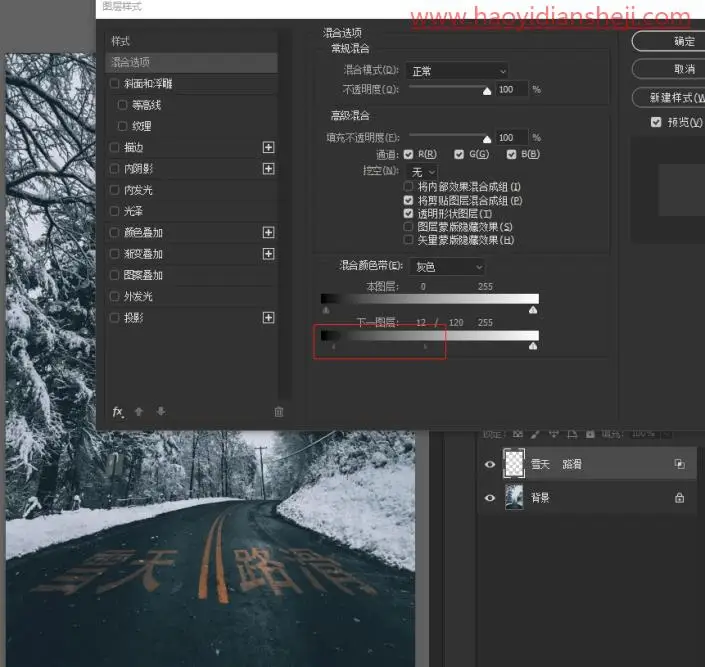Viewport: 705px width, 667px height.
Task: Click the 背景 layer thumbnail
Action: tap(513, 497)
